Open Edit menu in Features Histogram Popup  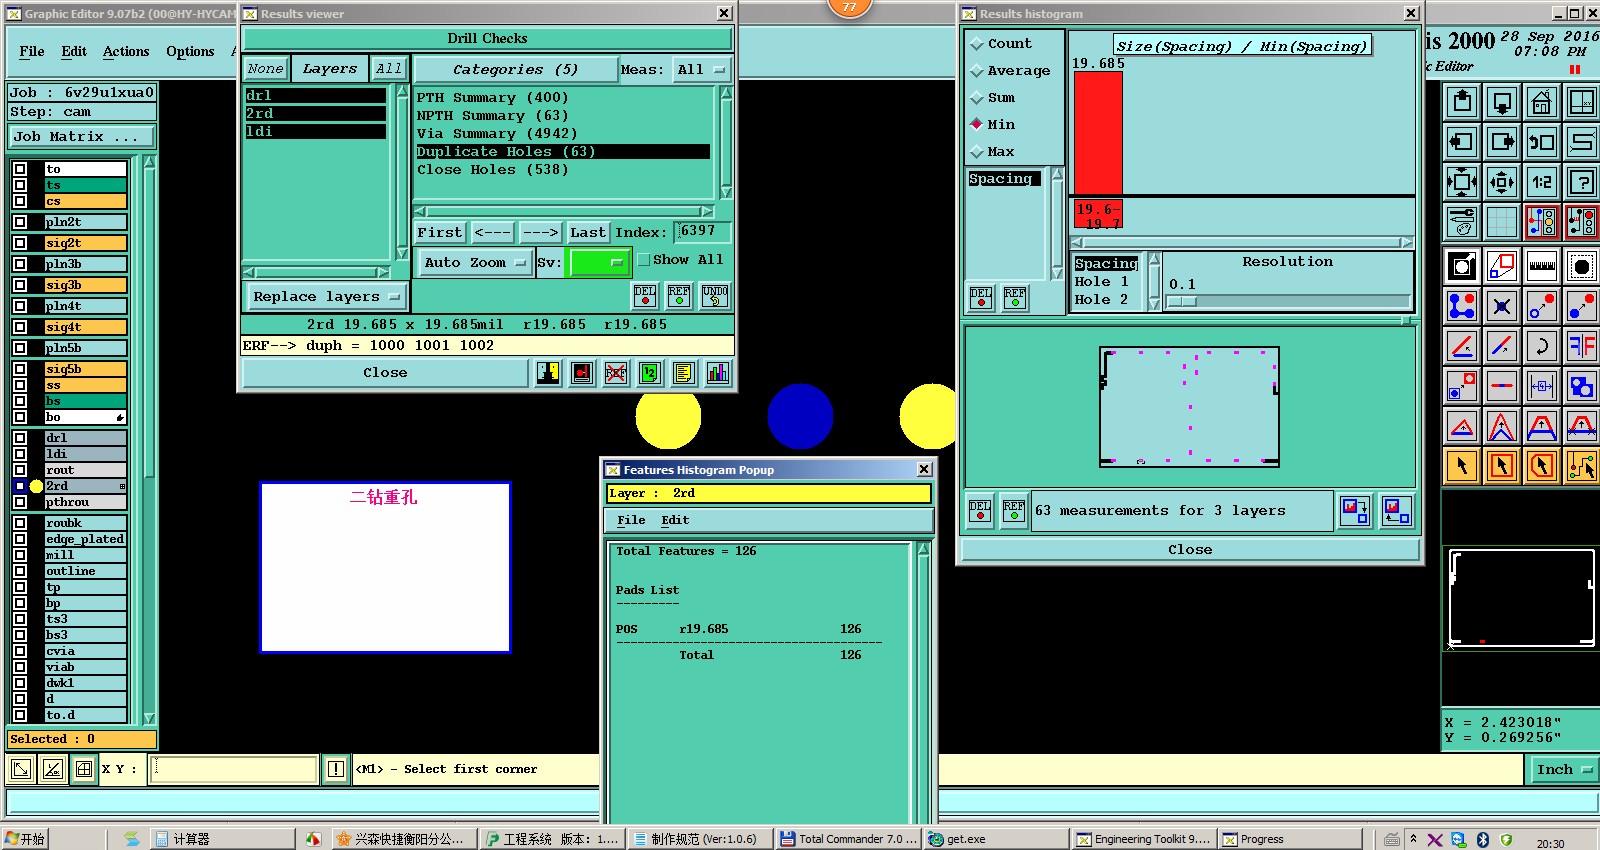click(675, 520)
